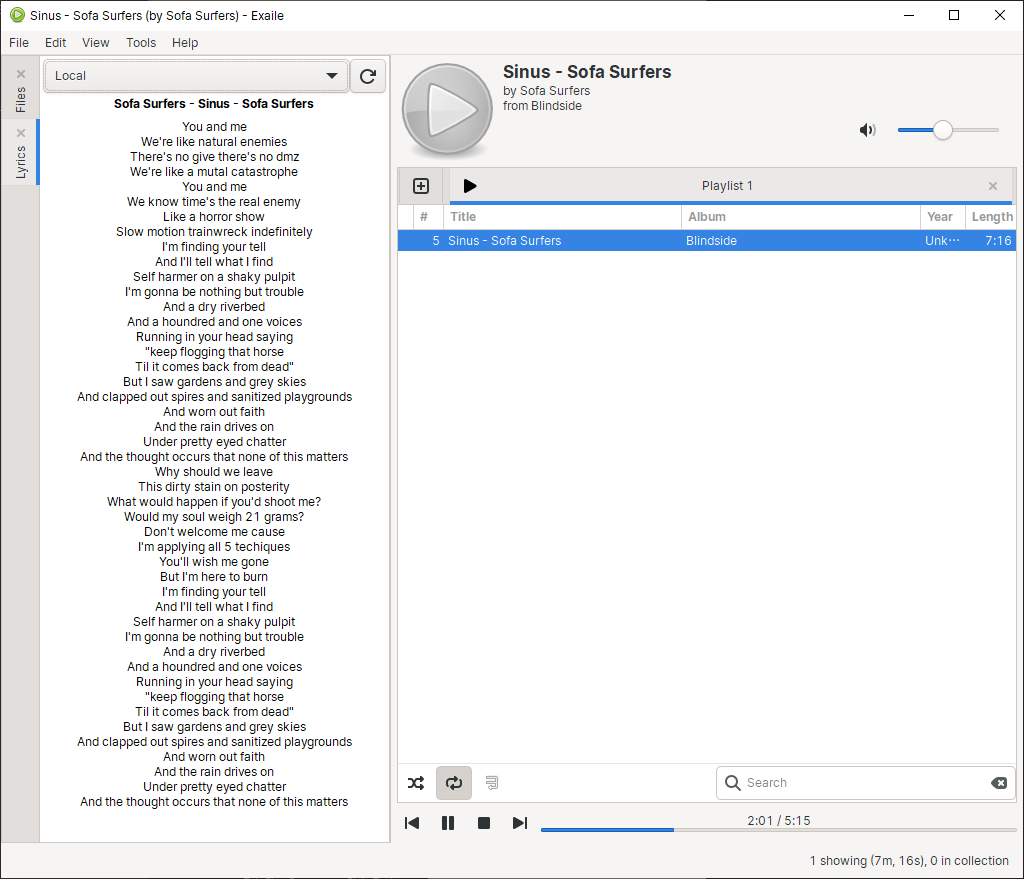Sort playlist by Year column
The width and height of the screenshot is (1024, 879).
(942, 217)
